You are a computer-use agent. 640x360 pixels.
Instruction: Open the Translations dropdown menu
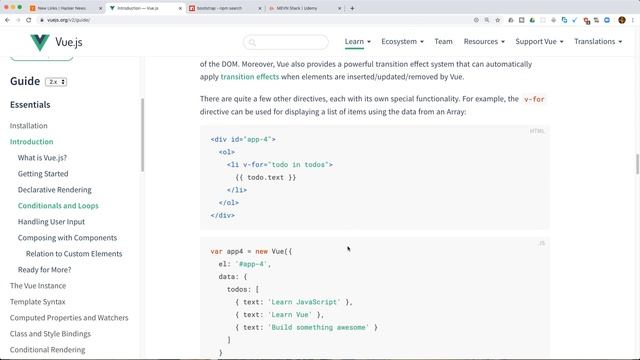pos(598,42)
